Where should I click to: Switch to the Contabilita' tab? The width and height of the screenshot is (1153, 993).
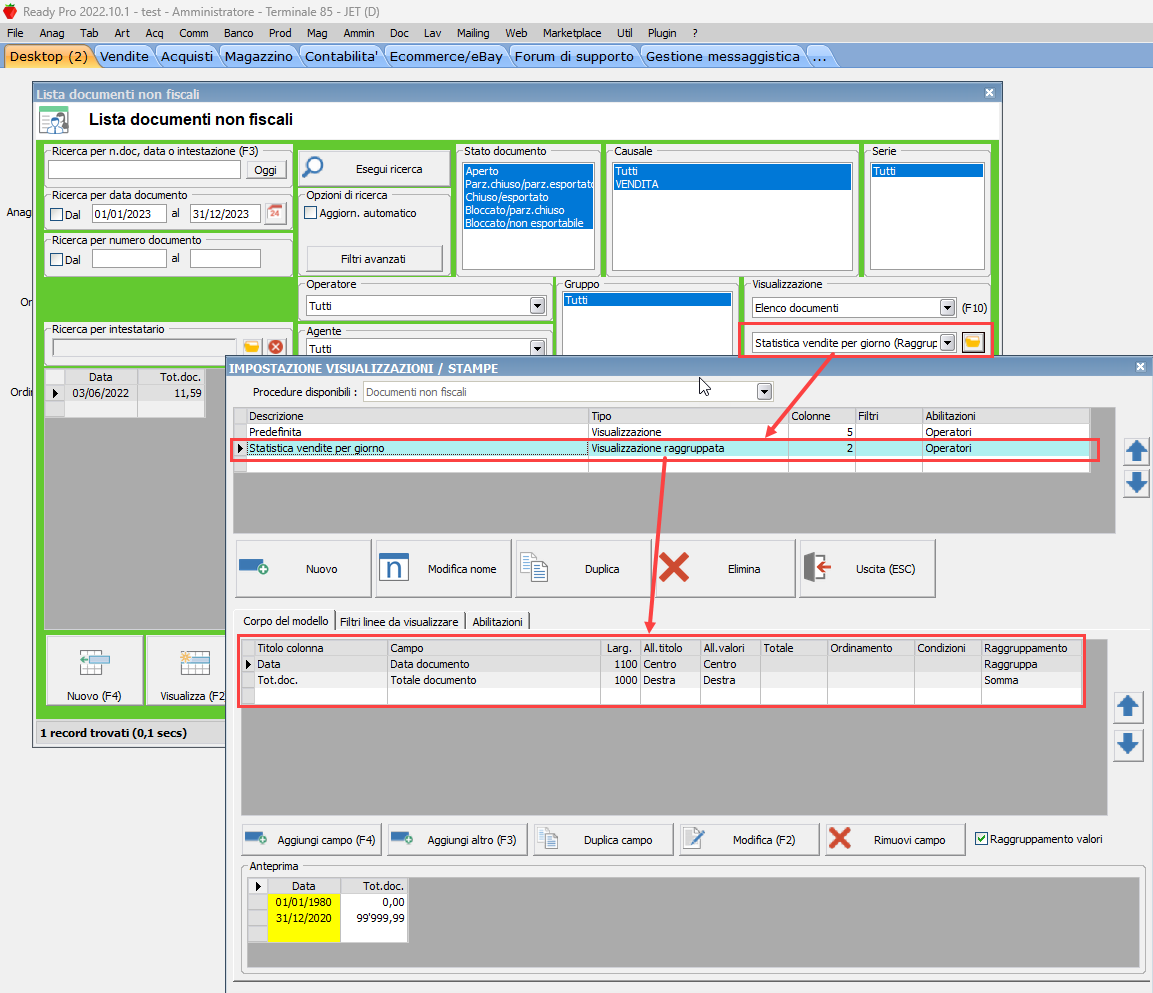tap(341, 57)
